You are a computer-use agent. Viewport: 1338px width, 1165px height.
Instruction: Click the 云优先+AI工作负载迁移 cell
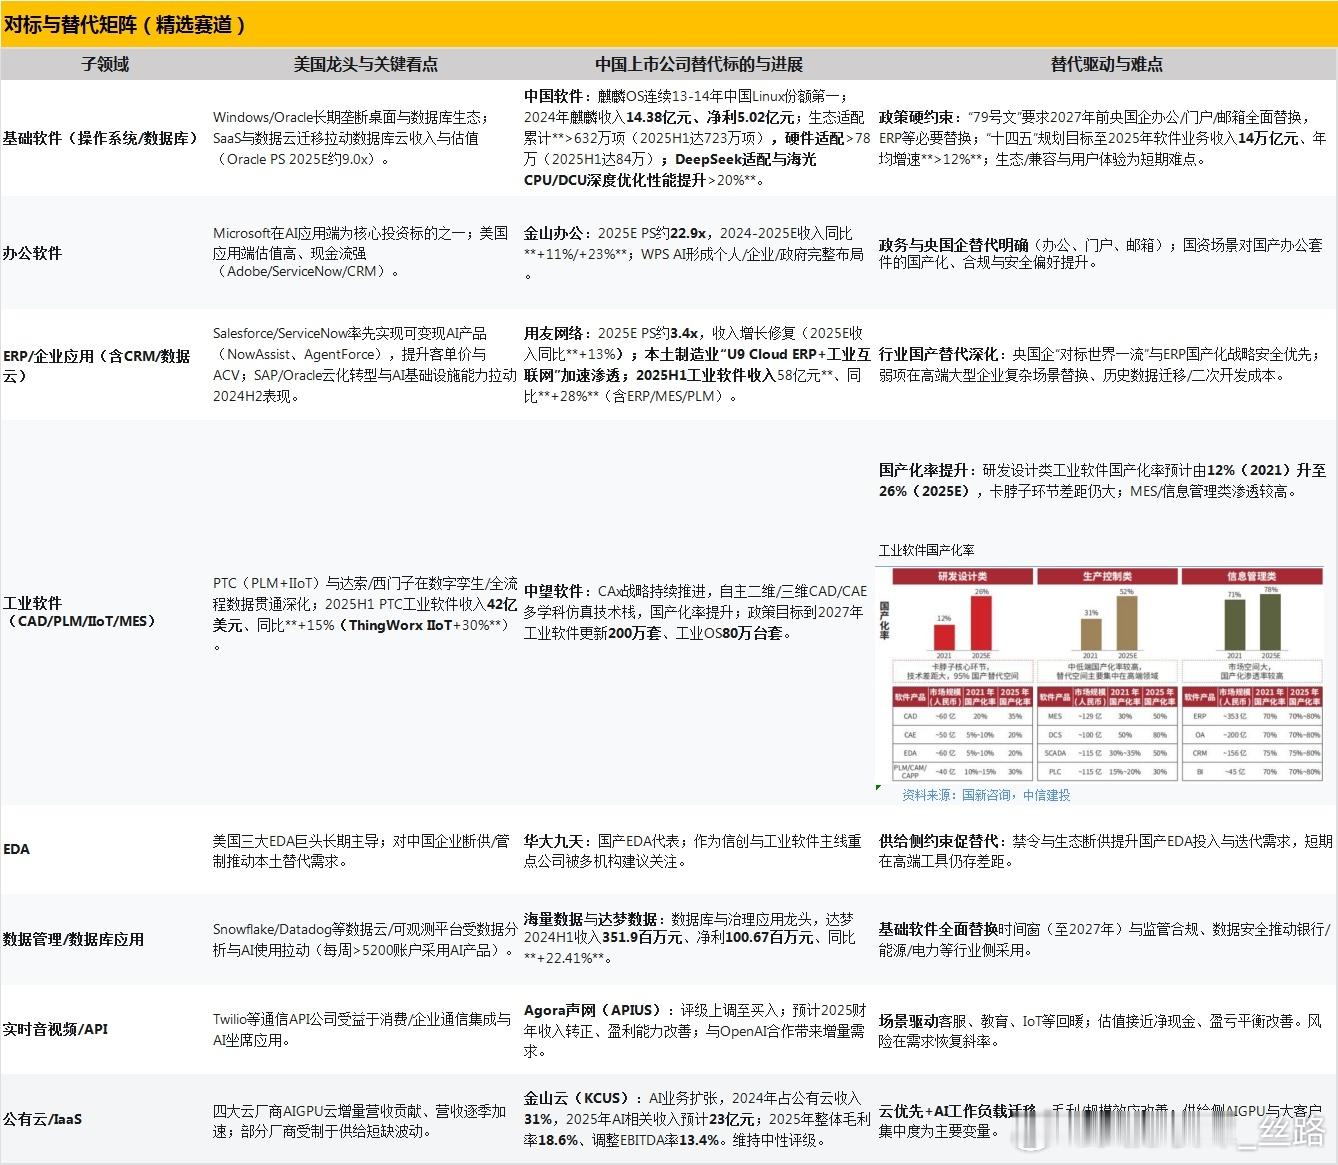coord(1100,1120)
